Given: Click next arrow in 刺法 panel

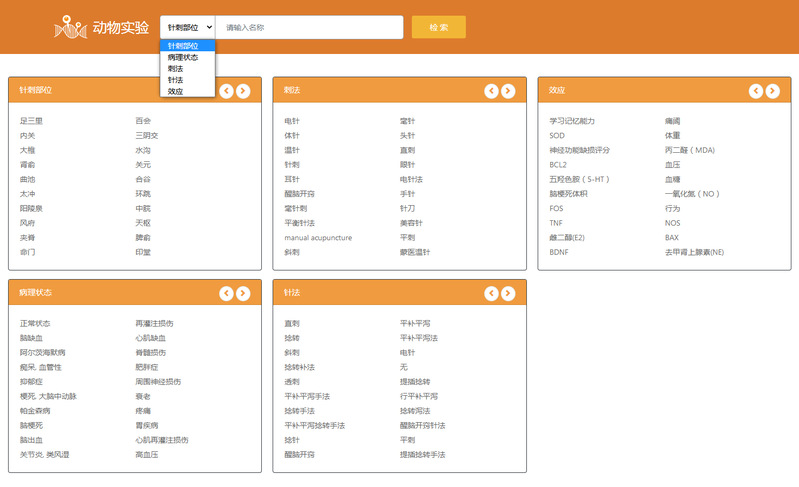Looking at the screenshot, I should (508, 91).
